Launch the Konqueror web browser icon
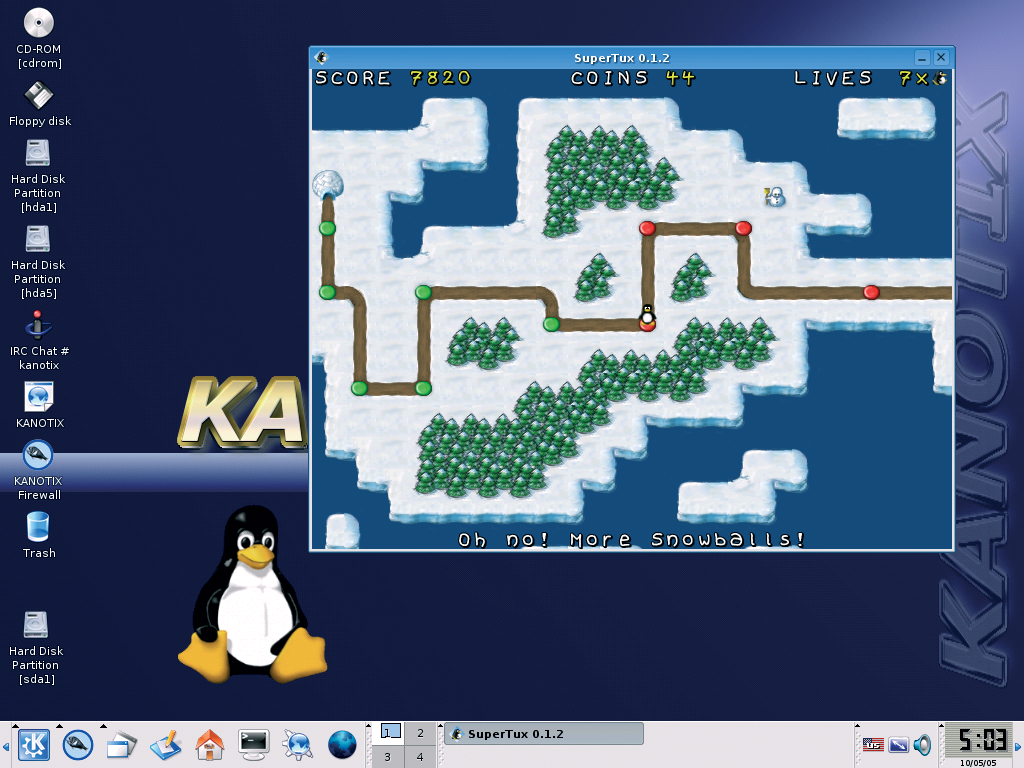The image size is (1024, 768). (298, 745)
